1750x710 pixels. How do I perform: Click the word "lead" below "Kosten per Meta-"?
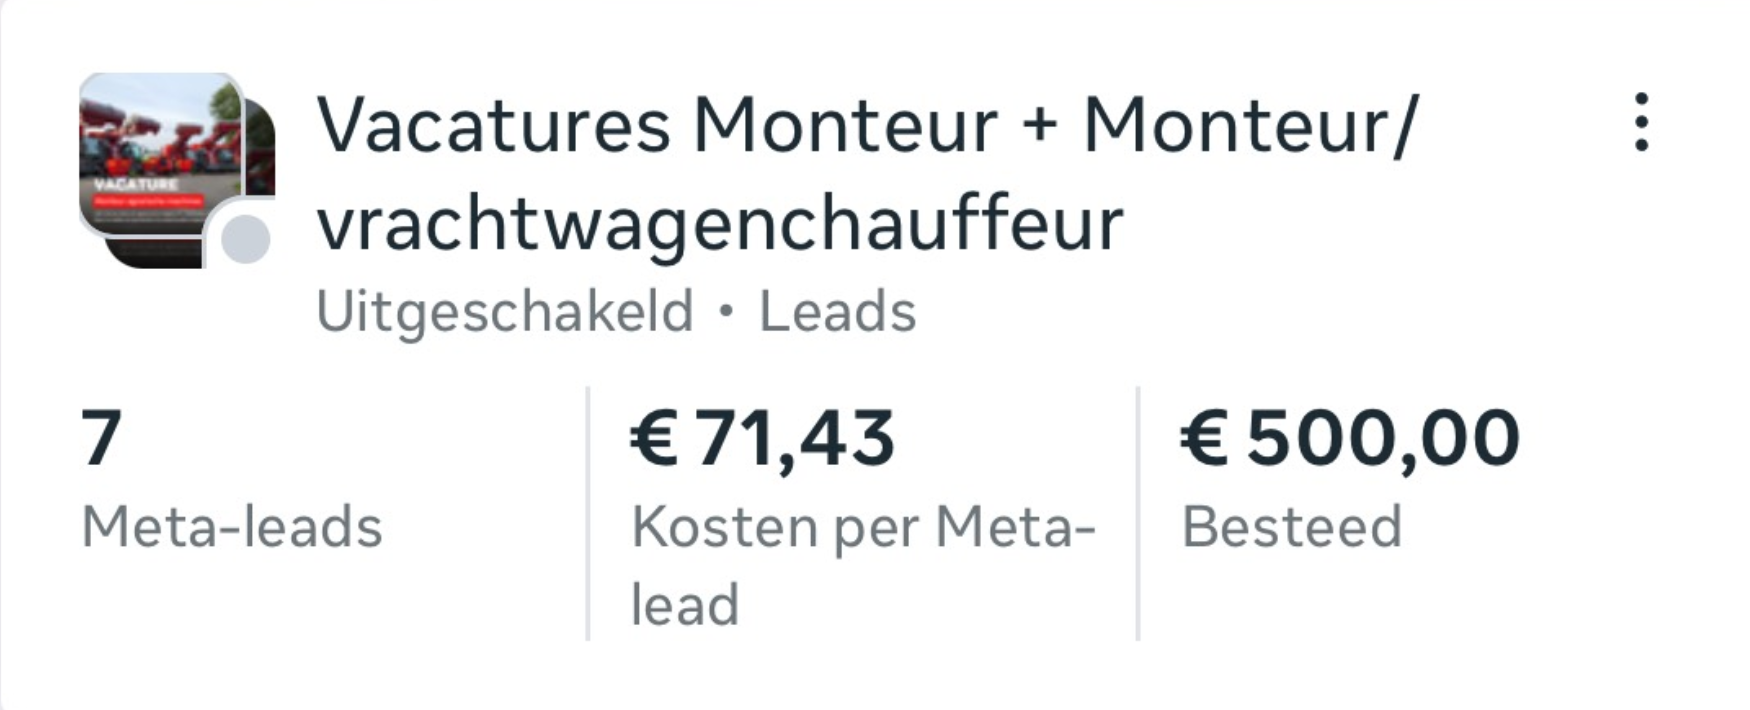pyautogui.click(x=684, y=605)
